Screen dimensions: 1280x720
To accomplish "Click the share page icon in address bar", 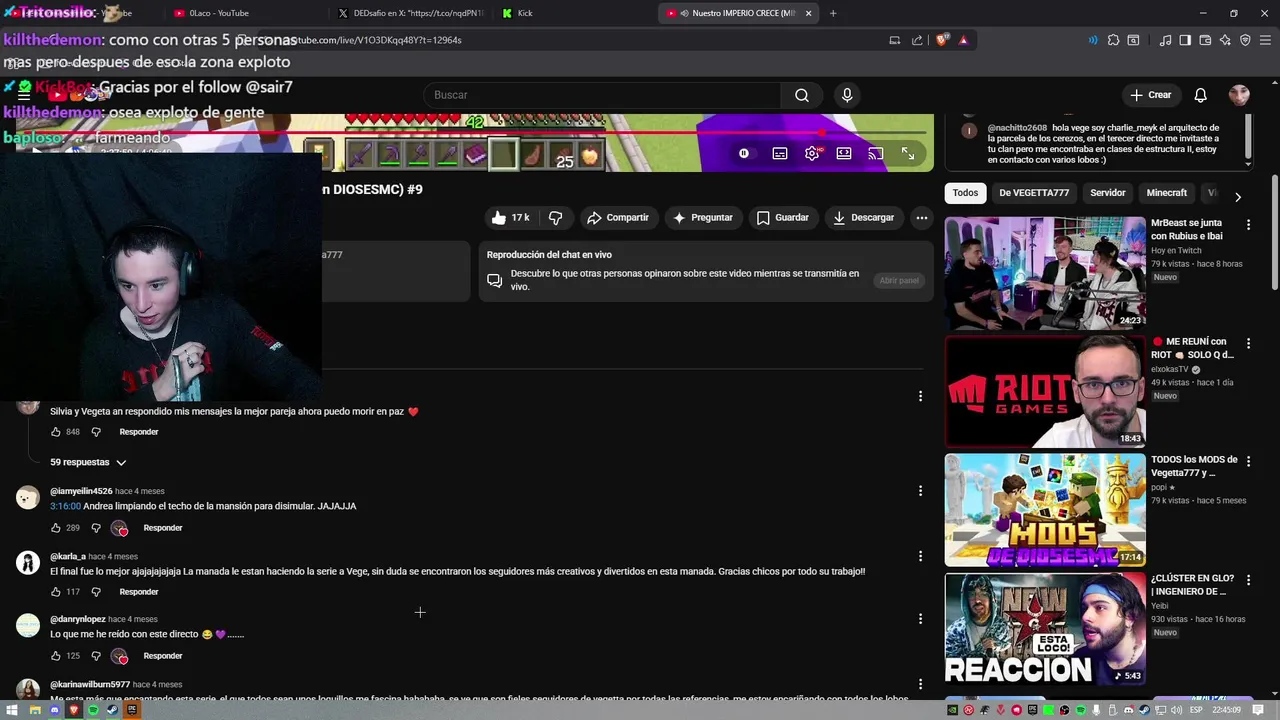I will point(917,40).
